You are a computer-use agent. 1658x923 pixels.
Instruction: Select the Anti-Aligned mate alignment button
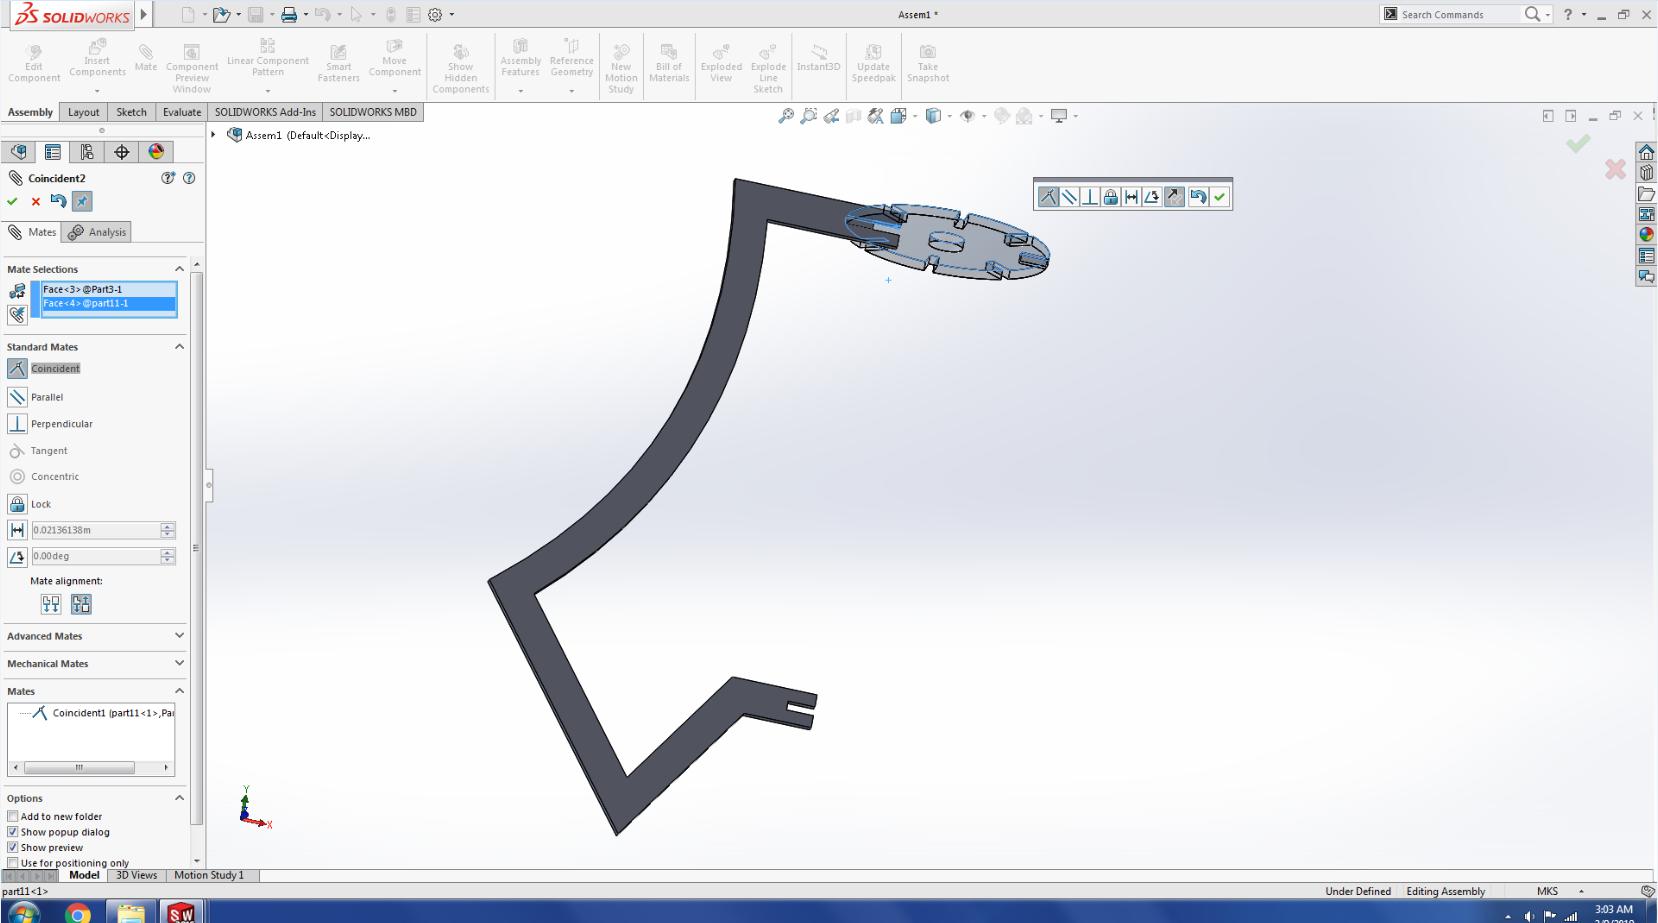81,604
